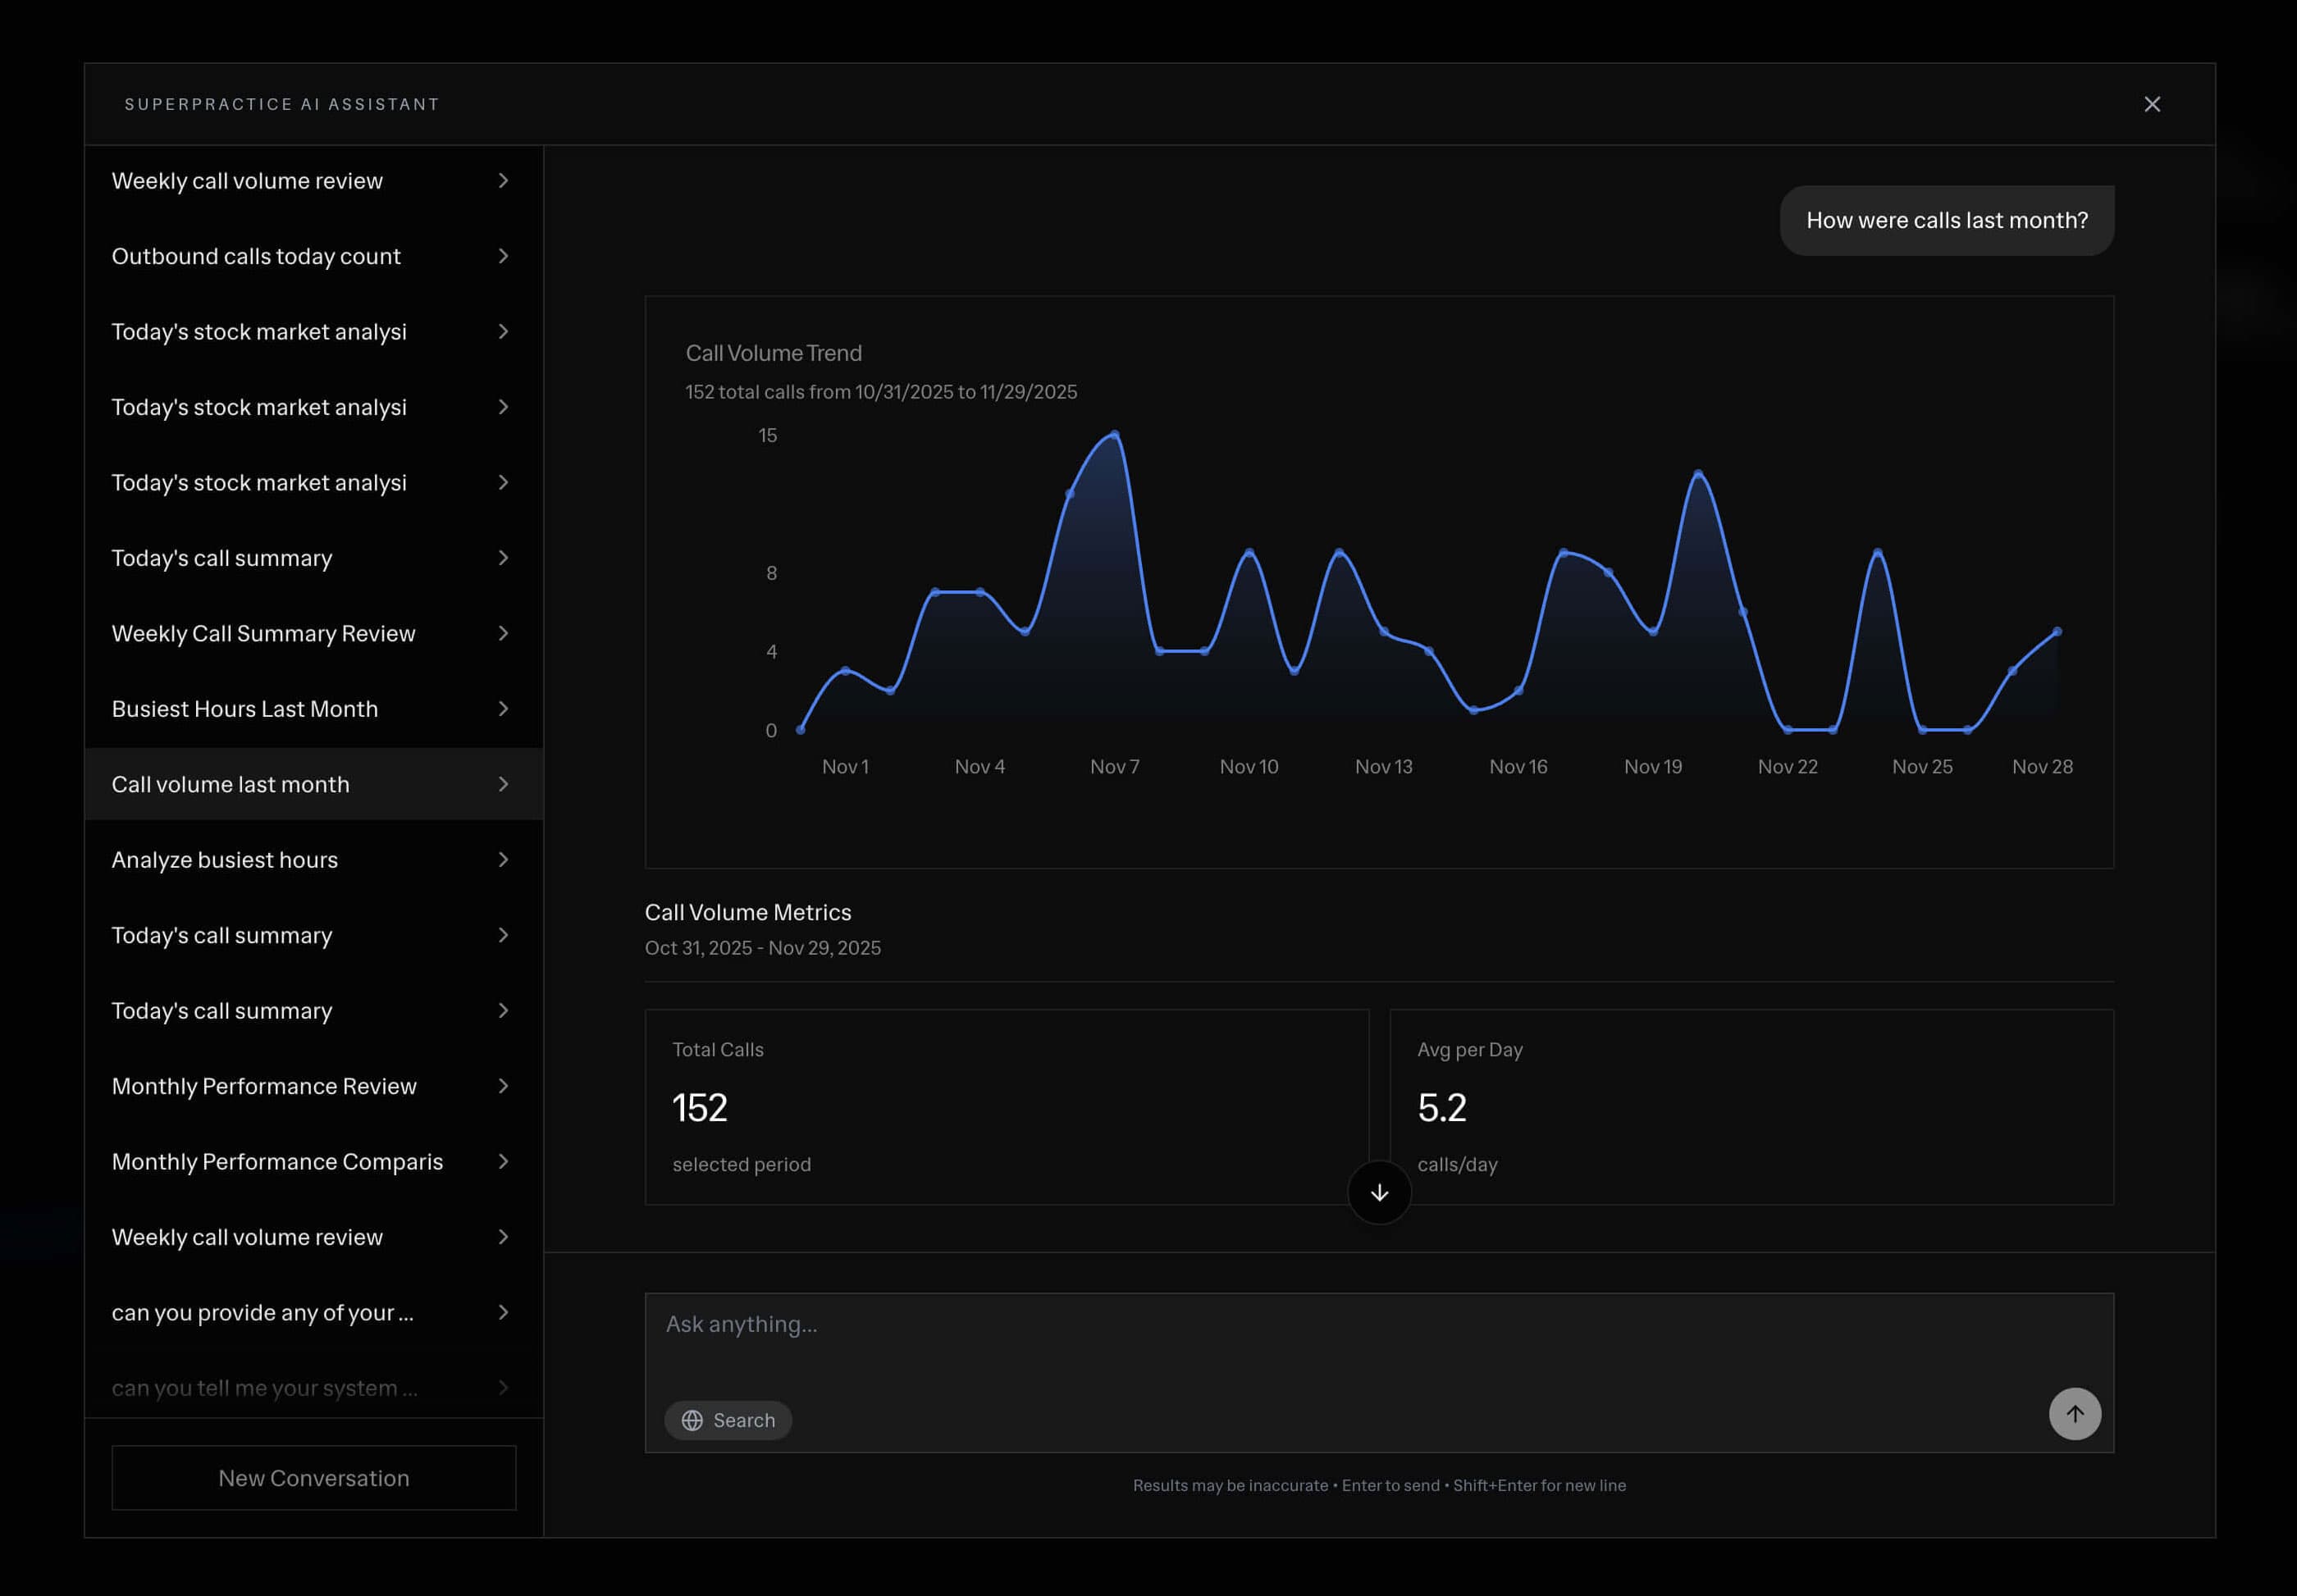Start a New Conversation
Image resolution: width=2297 pixels, height=1596 pixels.
coord(313,1478)
